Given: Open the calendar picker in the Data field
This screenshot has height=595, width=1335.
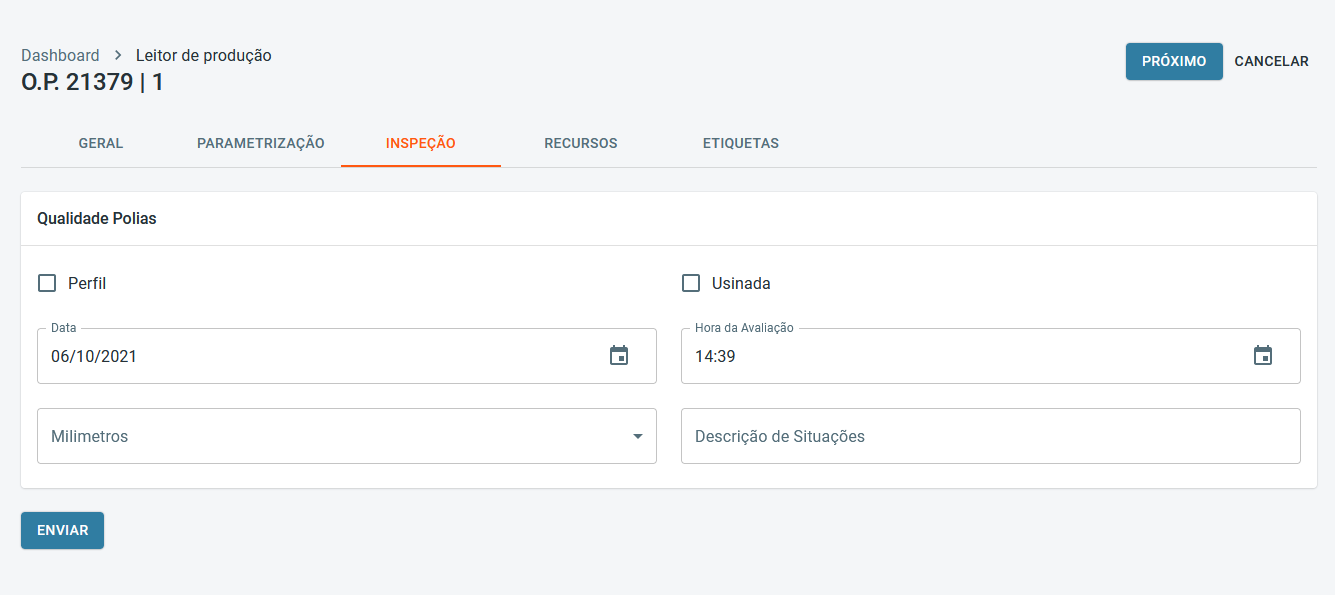Looking at the screenshot, I should [x=619, y=355].
